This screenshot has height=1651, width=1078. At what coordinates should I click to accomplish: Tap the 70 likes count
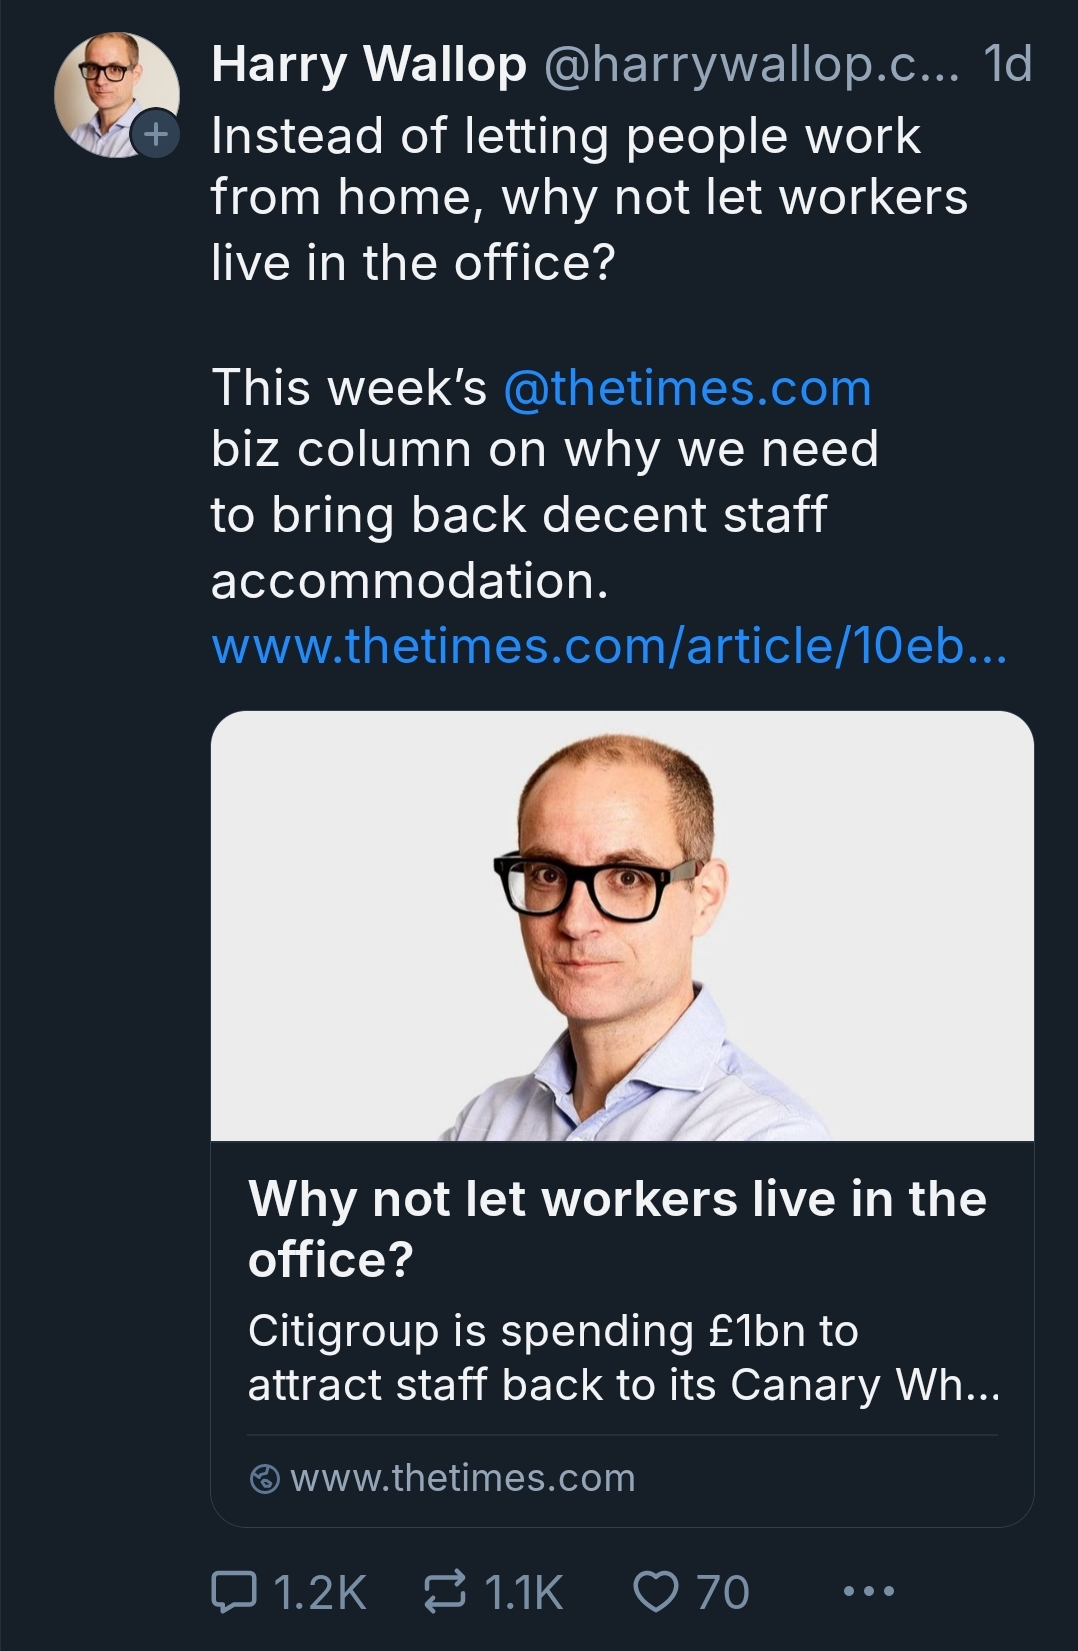[722, 1592]
